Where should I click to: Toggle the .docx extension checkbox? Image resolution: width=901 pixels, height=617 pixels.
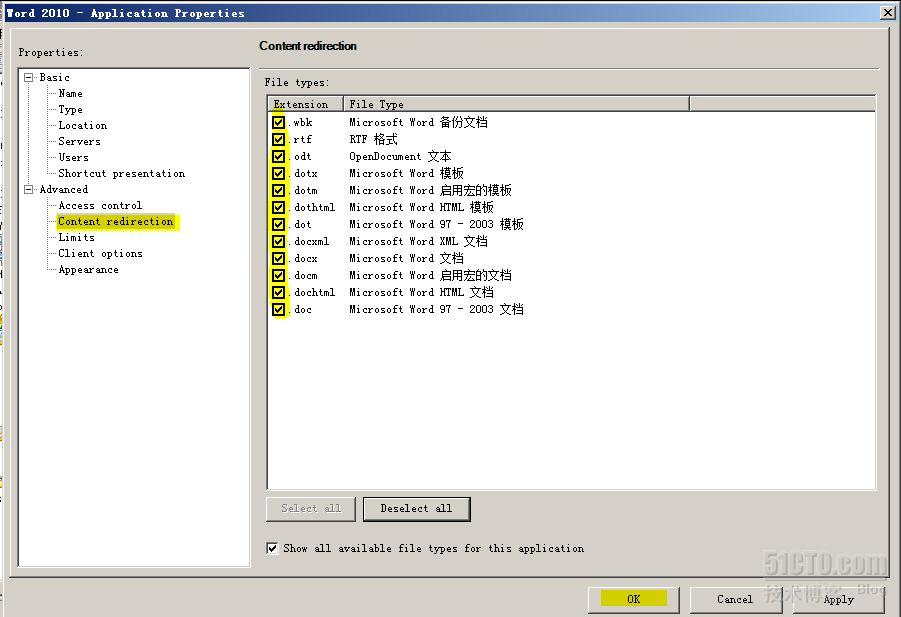click(x=279, y=259)
